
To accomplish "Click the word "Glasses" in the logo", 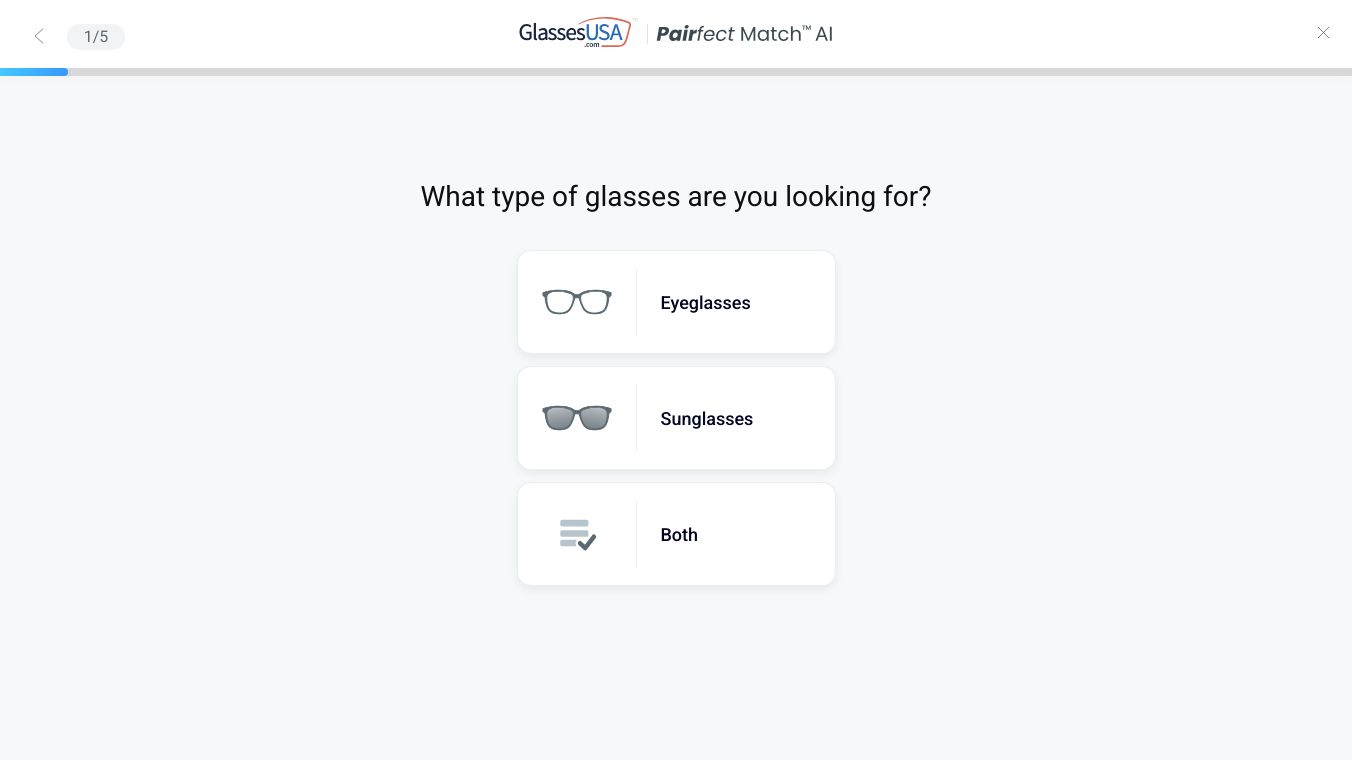I will click(x=552, y=33).
